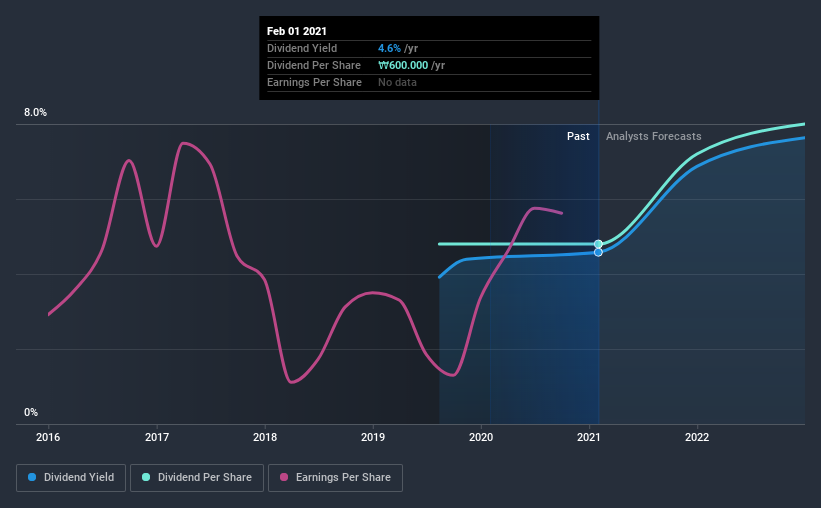
Task: Click the 2016 x-axis label
Action: tap(48, 437)
